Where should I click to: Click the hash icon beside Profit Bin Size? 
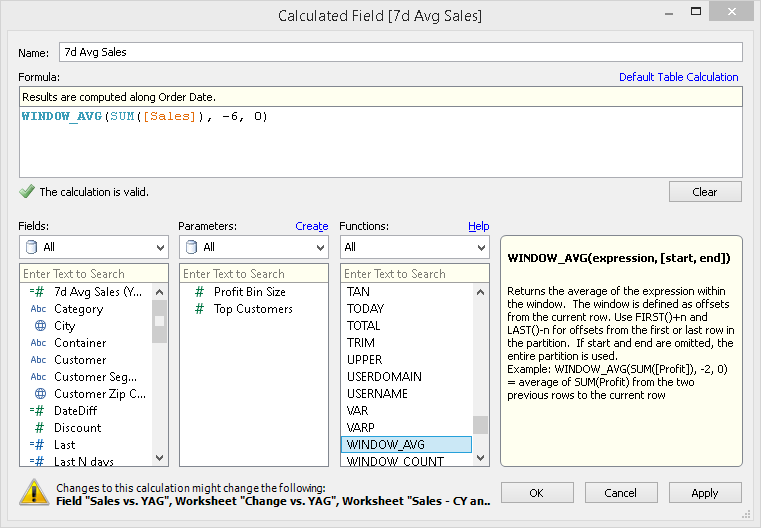tap(199, 292)
